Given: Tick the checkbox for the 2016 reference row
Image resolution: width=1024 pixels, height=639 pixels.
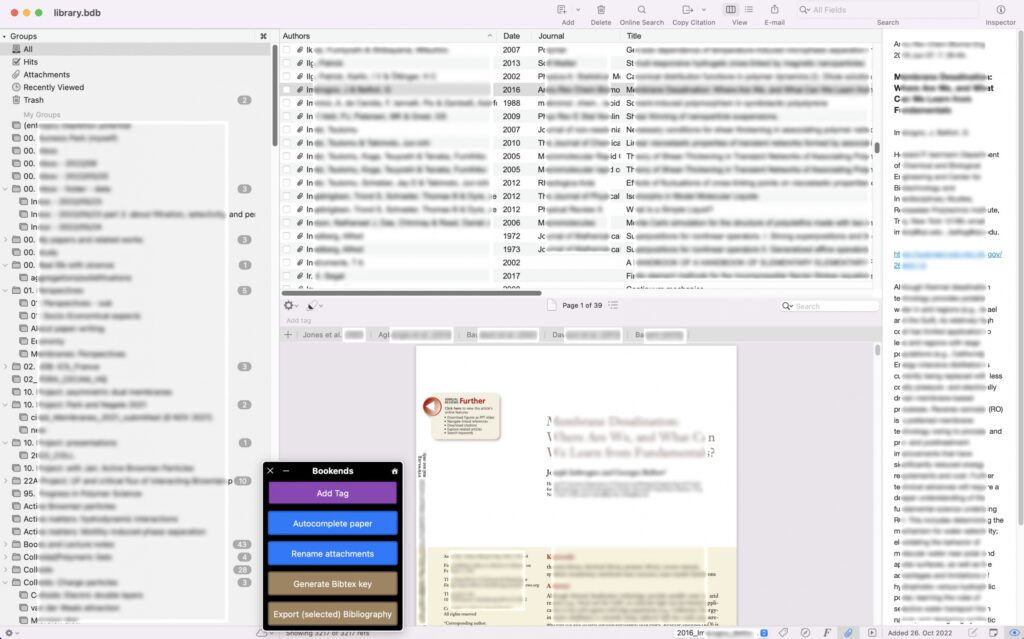Looking at the screenshot, I should (286, 90).
